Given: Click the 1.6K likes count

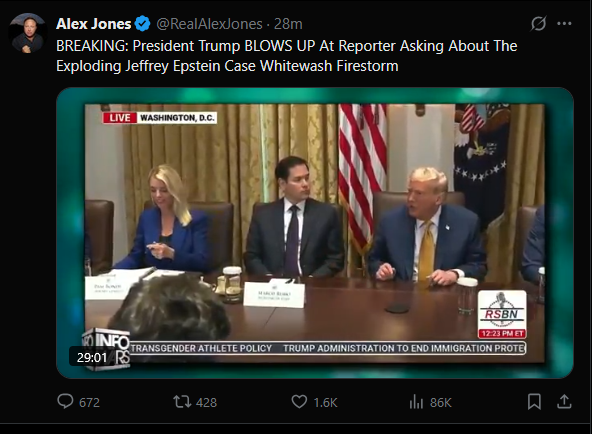Looking at the screenshot, I should tap(325, 403).
